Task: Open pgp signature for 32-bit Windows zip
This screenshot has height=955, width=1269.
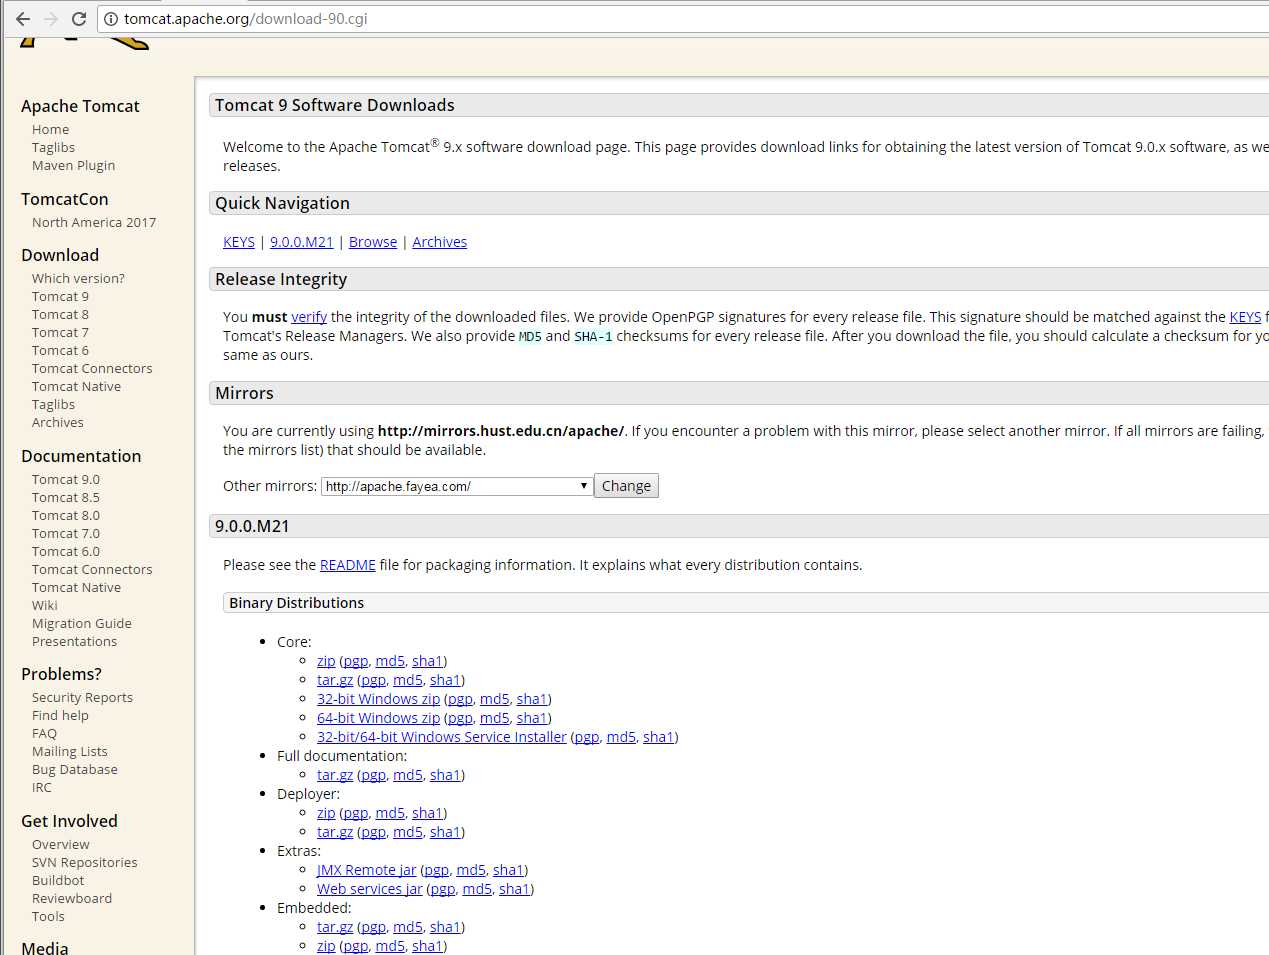Action: coord(460,699)
